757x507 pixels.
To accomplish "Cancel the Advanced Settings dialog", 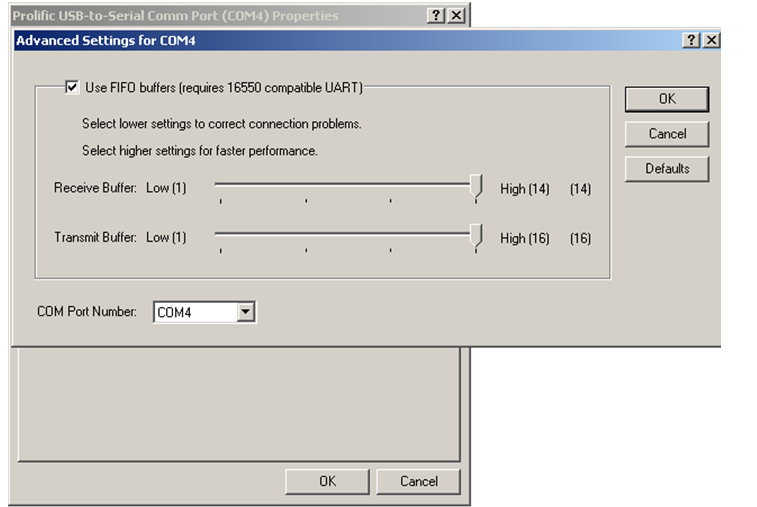I will click(x=666, y=134).
